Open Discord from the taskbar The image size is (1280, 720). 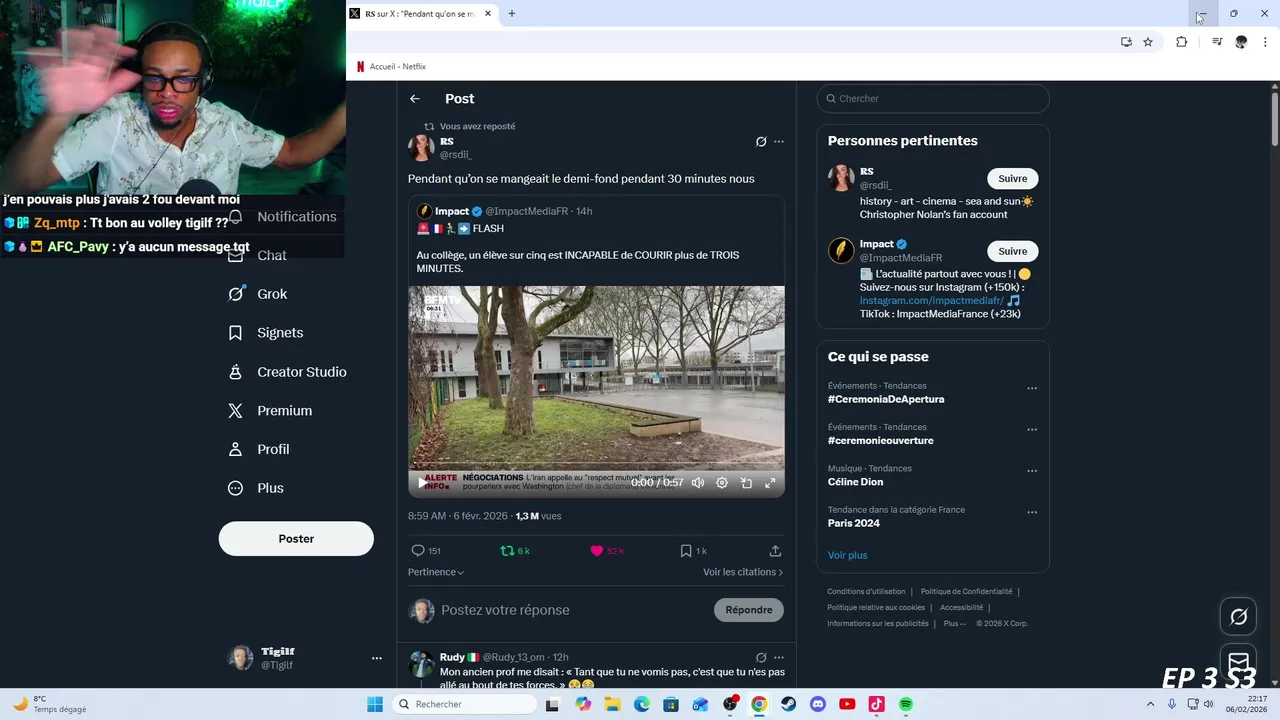pos(818,704)
